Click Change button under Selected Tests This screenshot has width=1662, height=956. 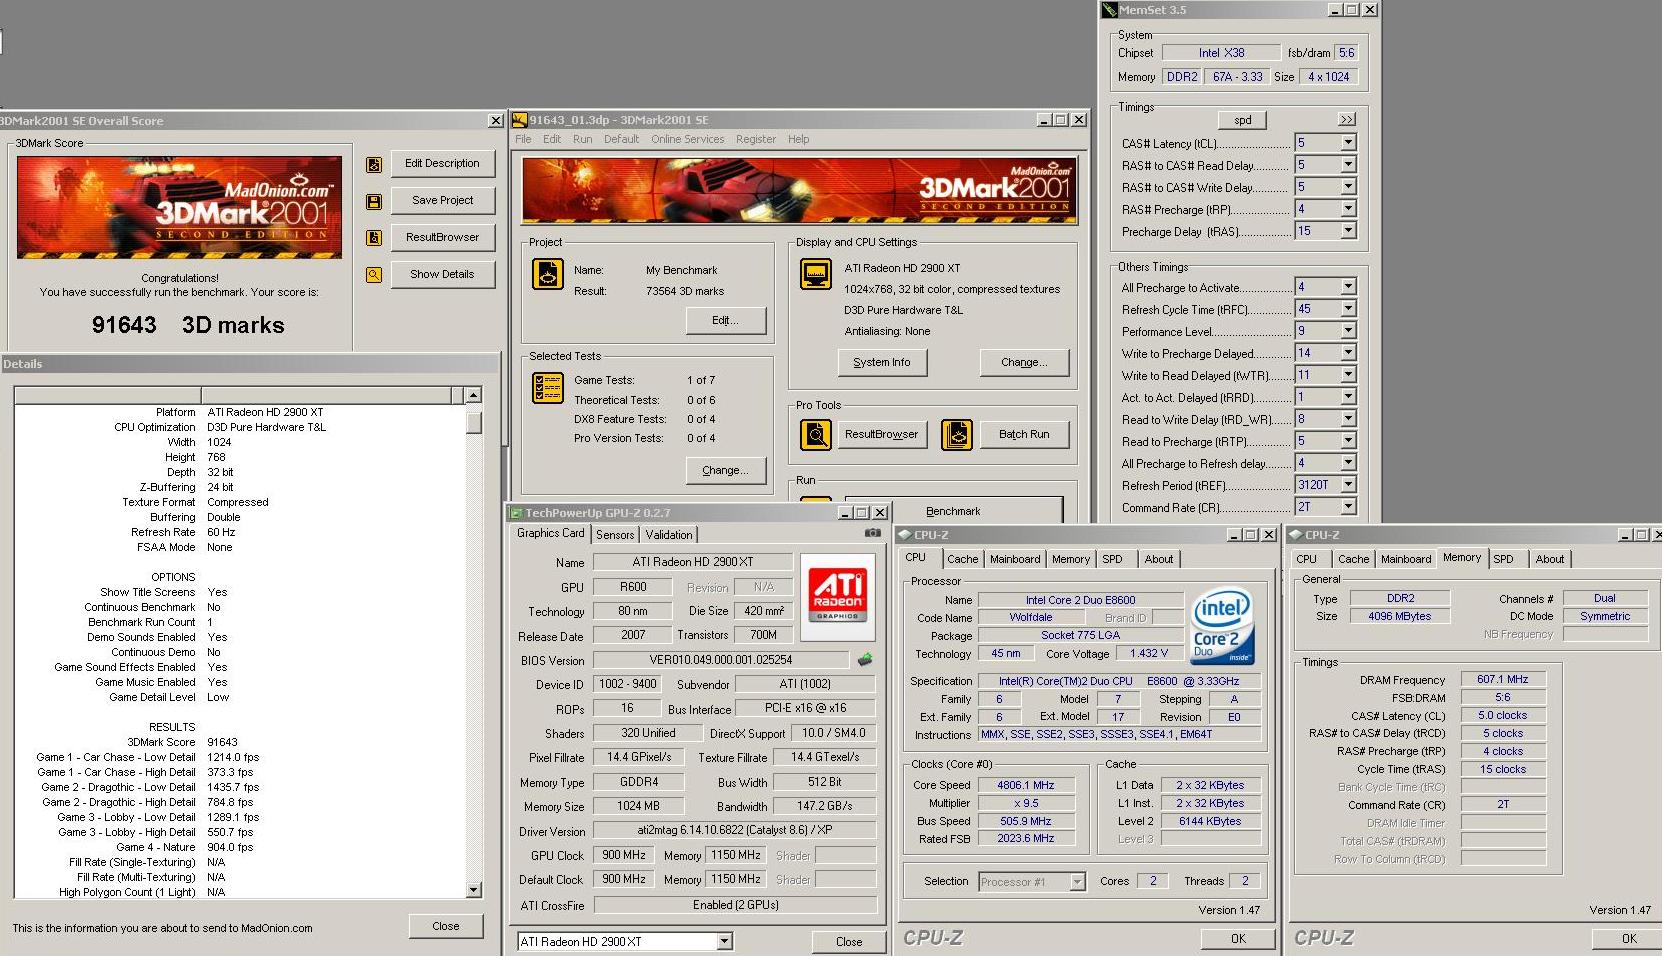(x=725, y=471)
